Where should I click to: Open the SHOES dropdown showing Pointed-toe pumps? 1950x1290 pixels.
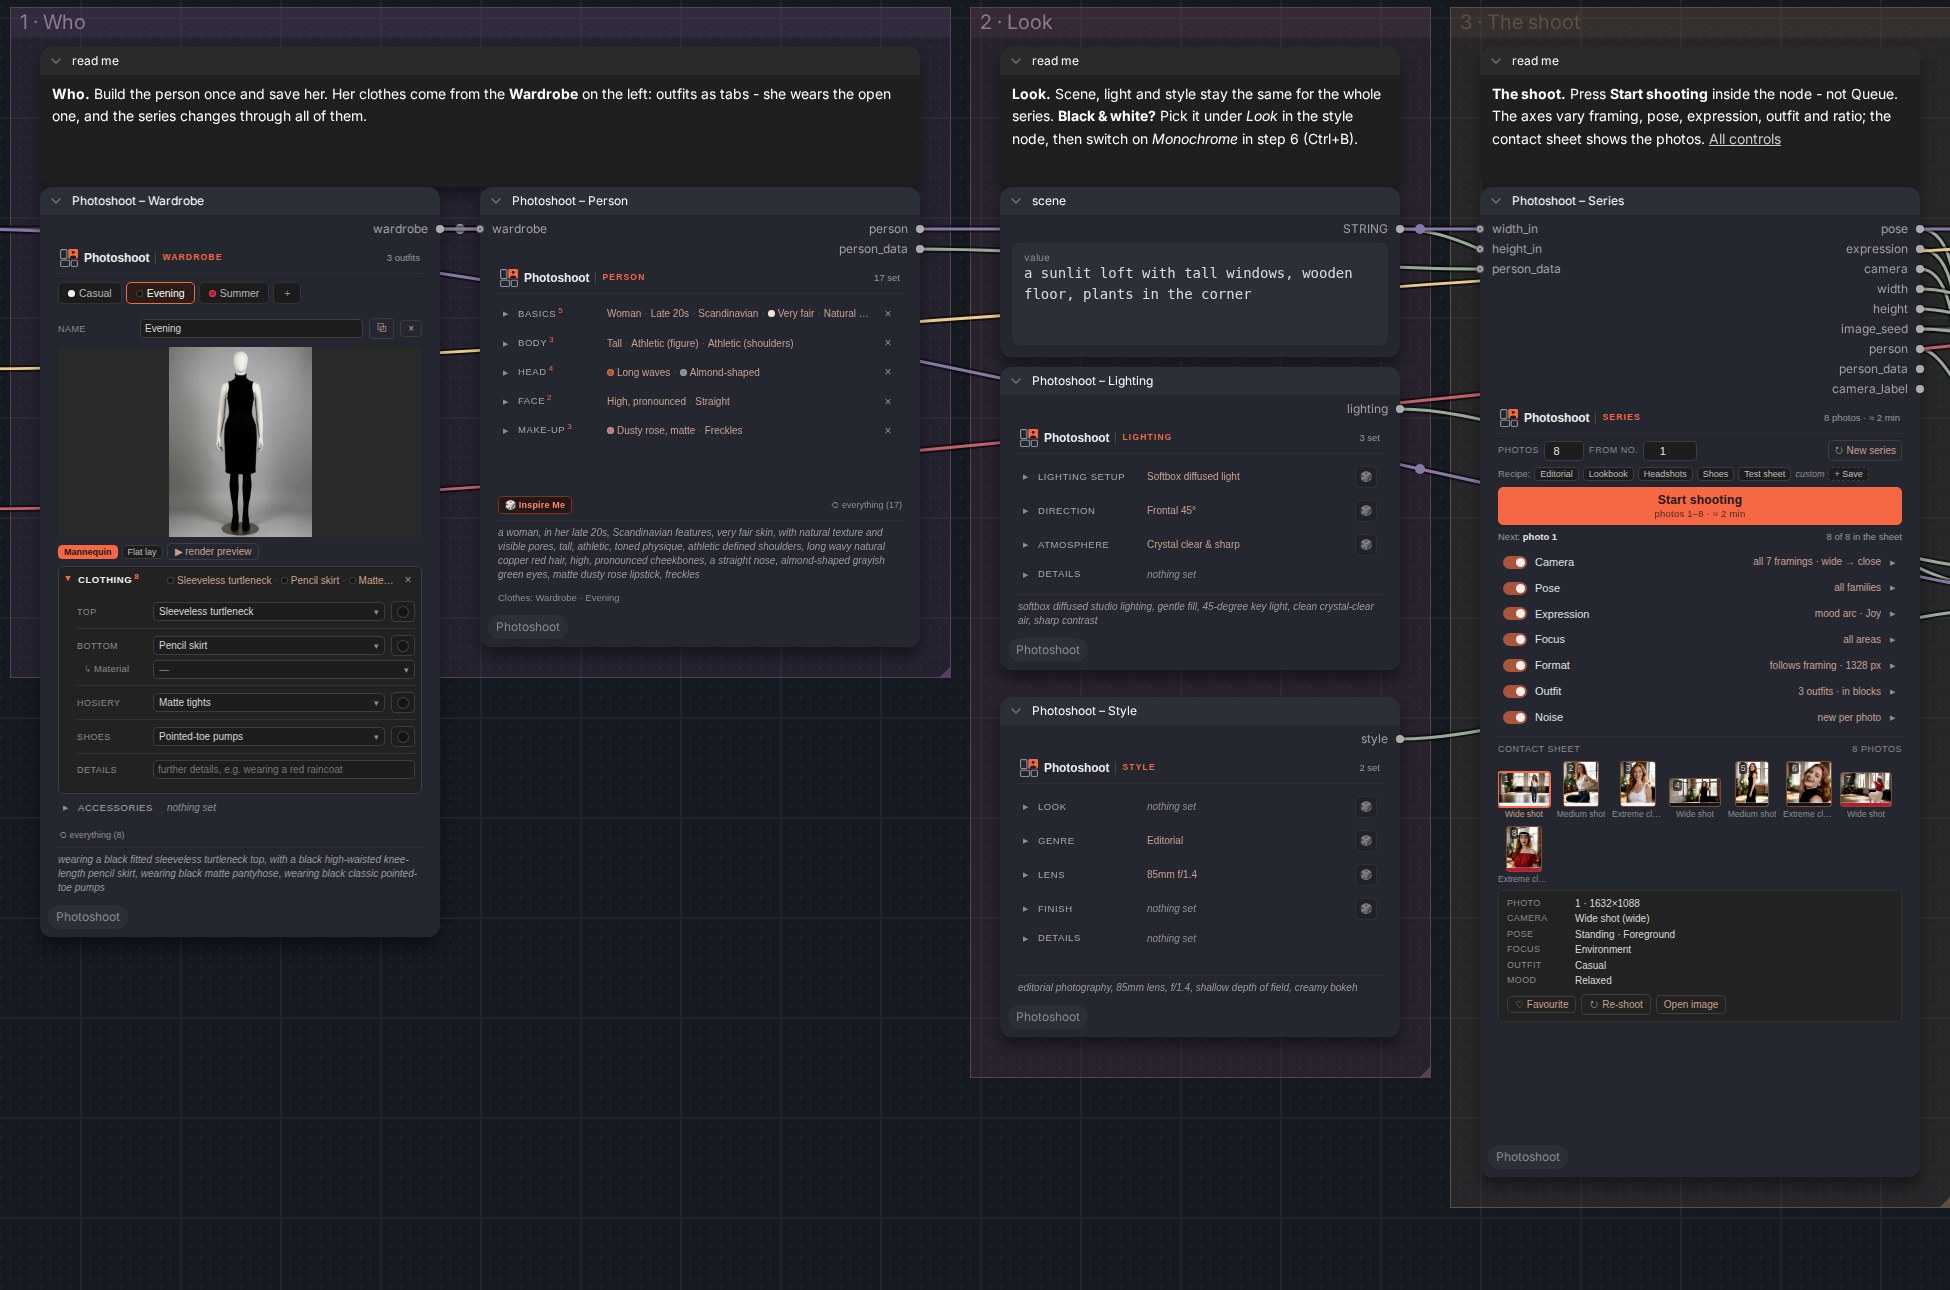click(x=269, y=737)
